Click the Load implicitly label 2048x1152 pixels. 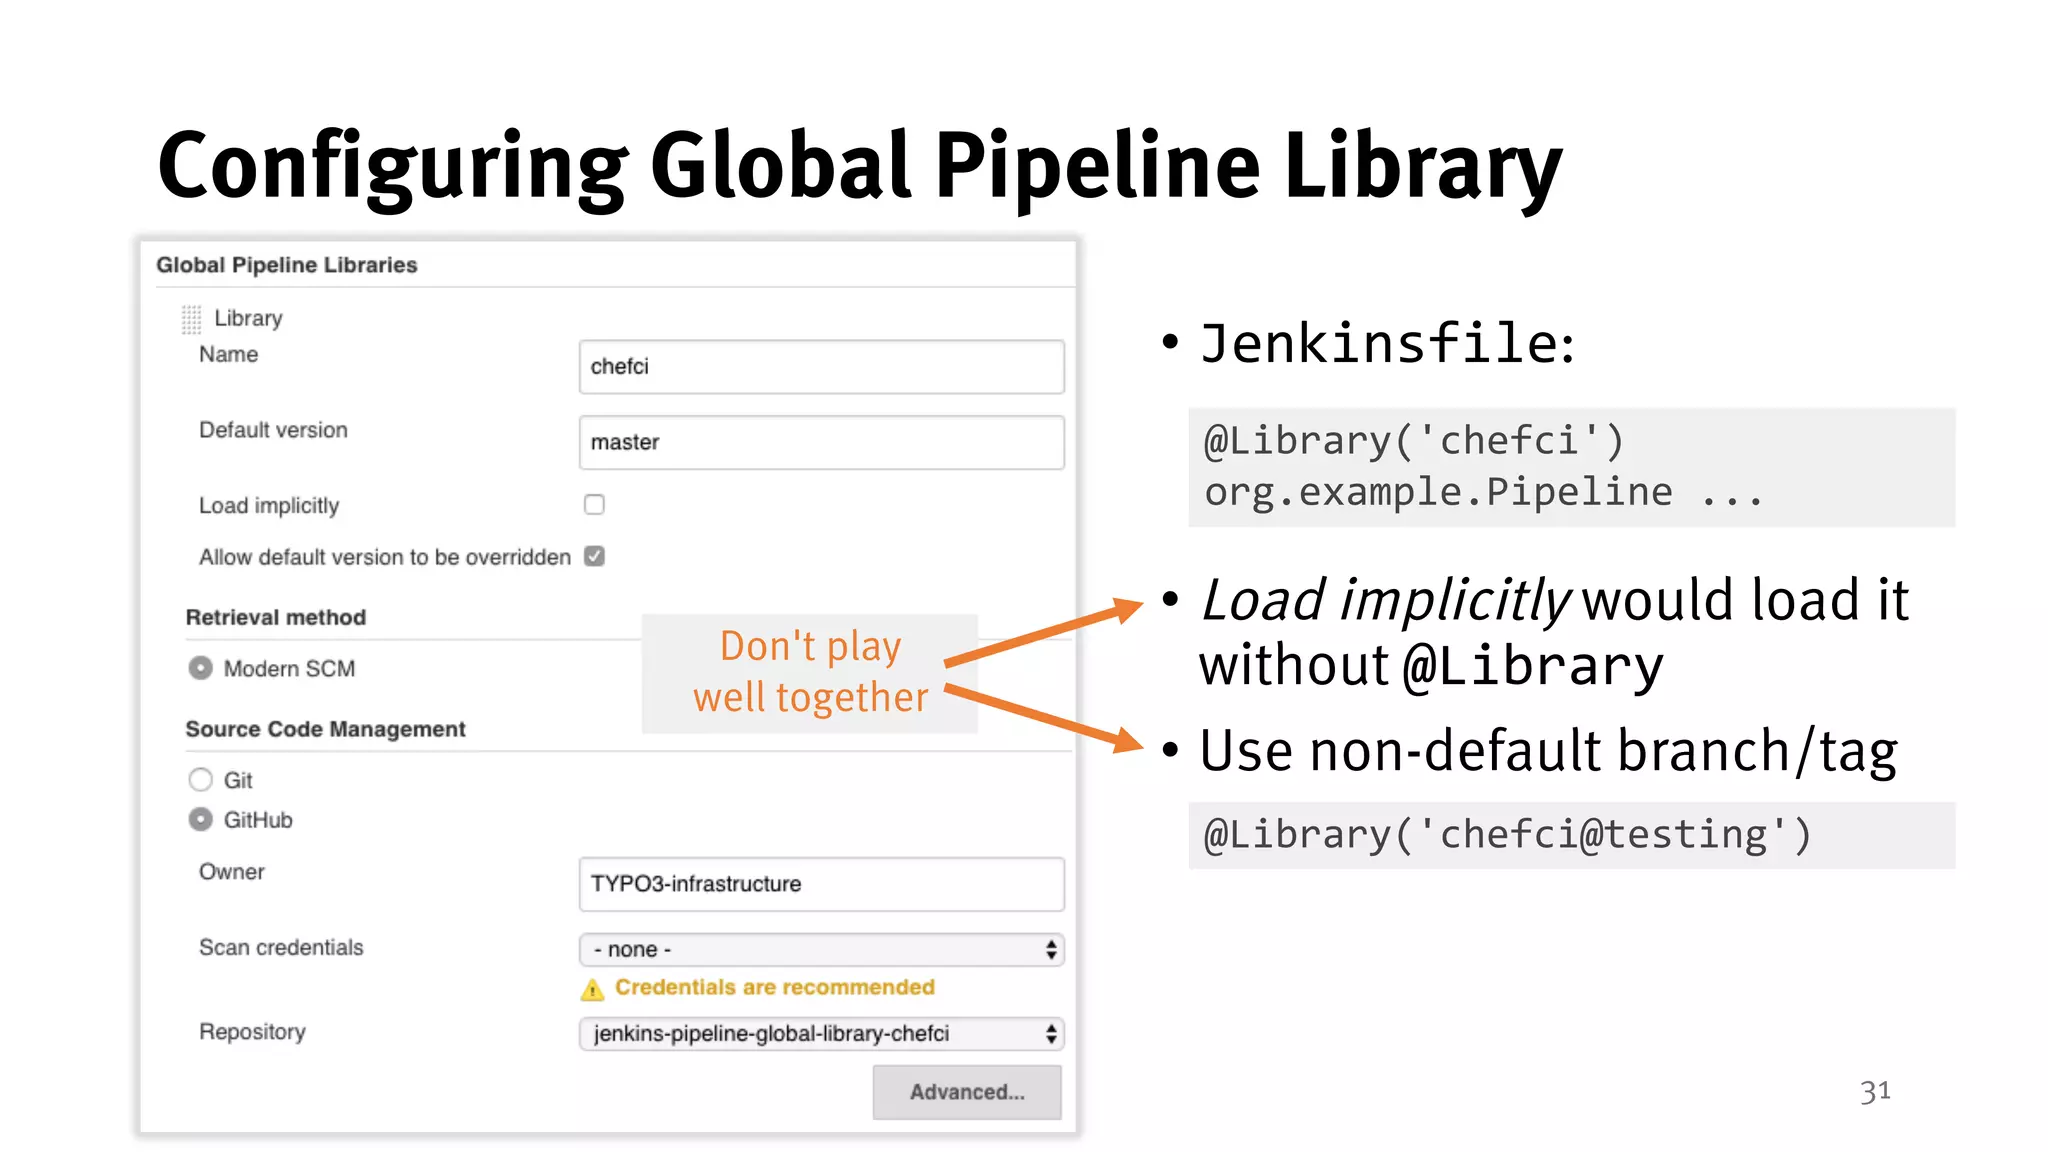269,506
